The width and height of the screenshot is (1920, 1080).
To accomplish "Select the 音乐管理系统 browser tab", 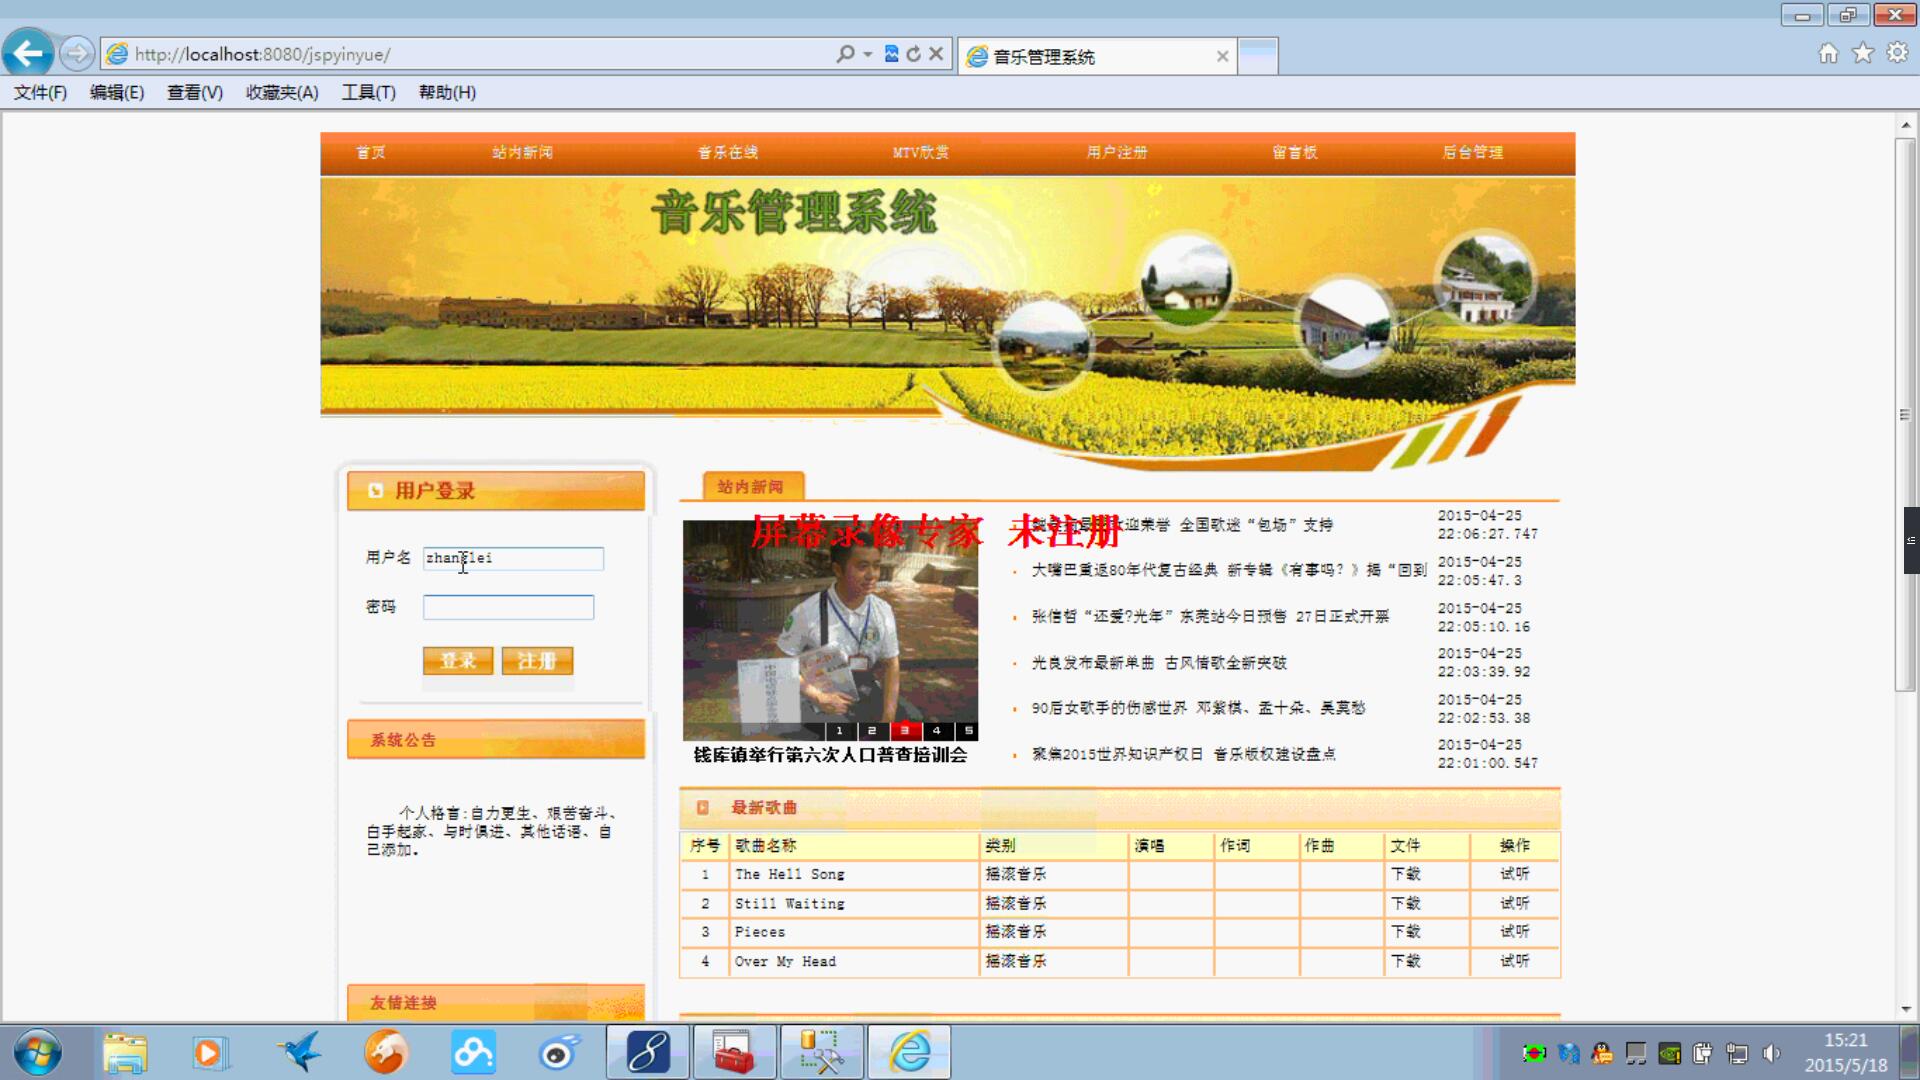I will [x=1097, y=56].
